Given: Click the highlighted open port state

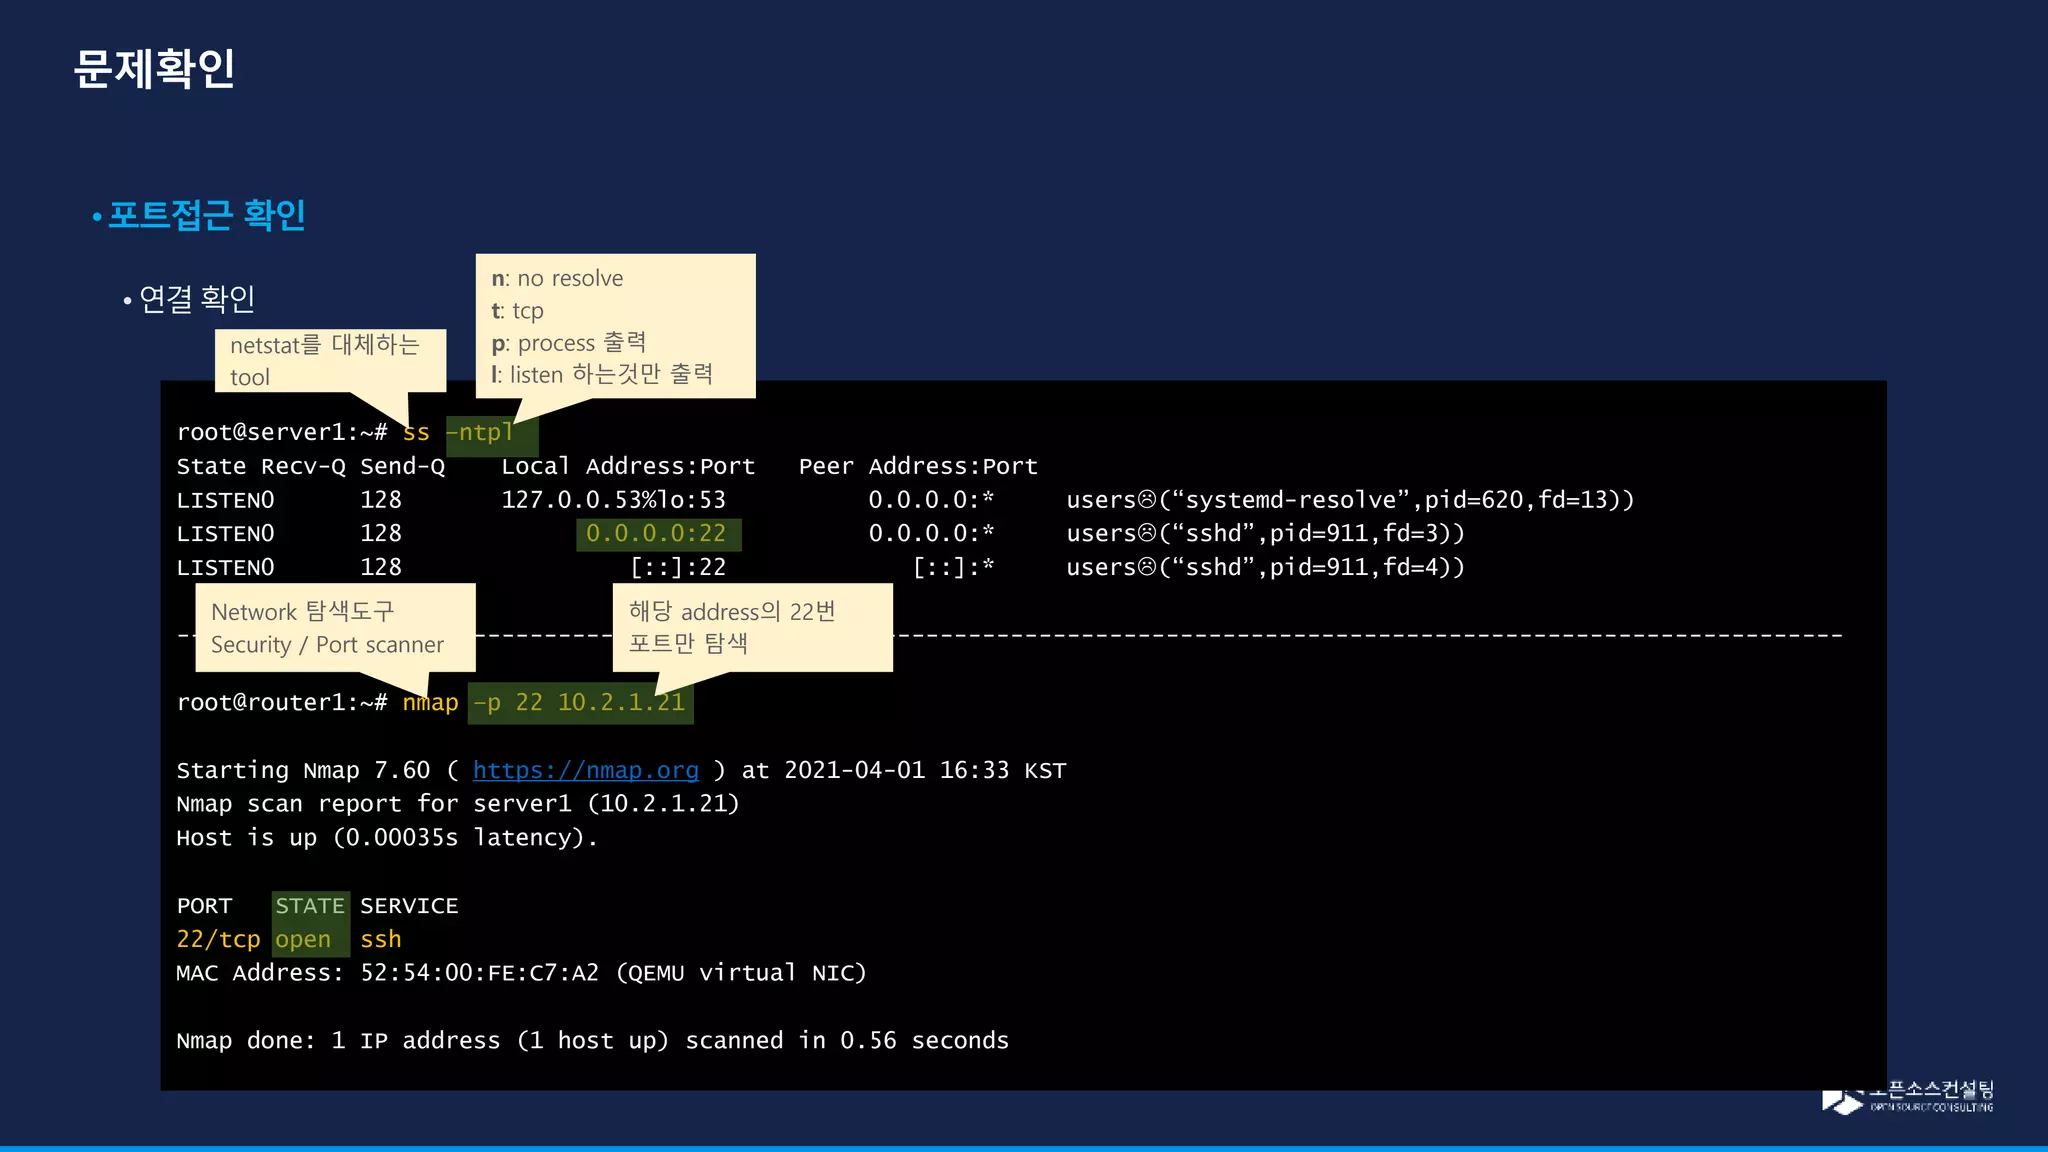Looking at the screenshot, I should click(x=303, y=940).
